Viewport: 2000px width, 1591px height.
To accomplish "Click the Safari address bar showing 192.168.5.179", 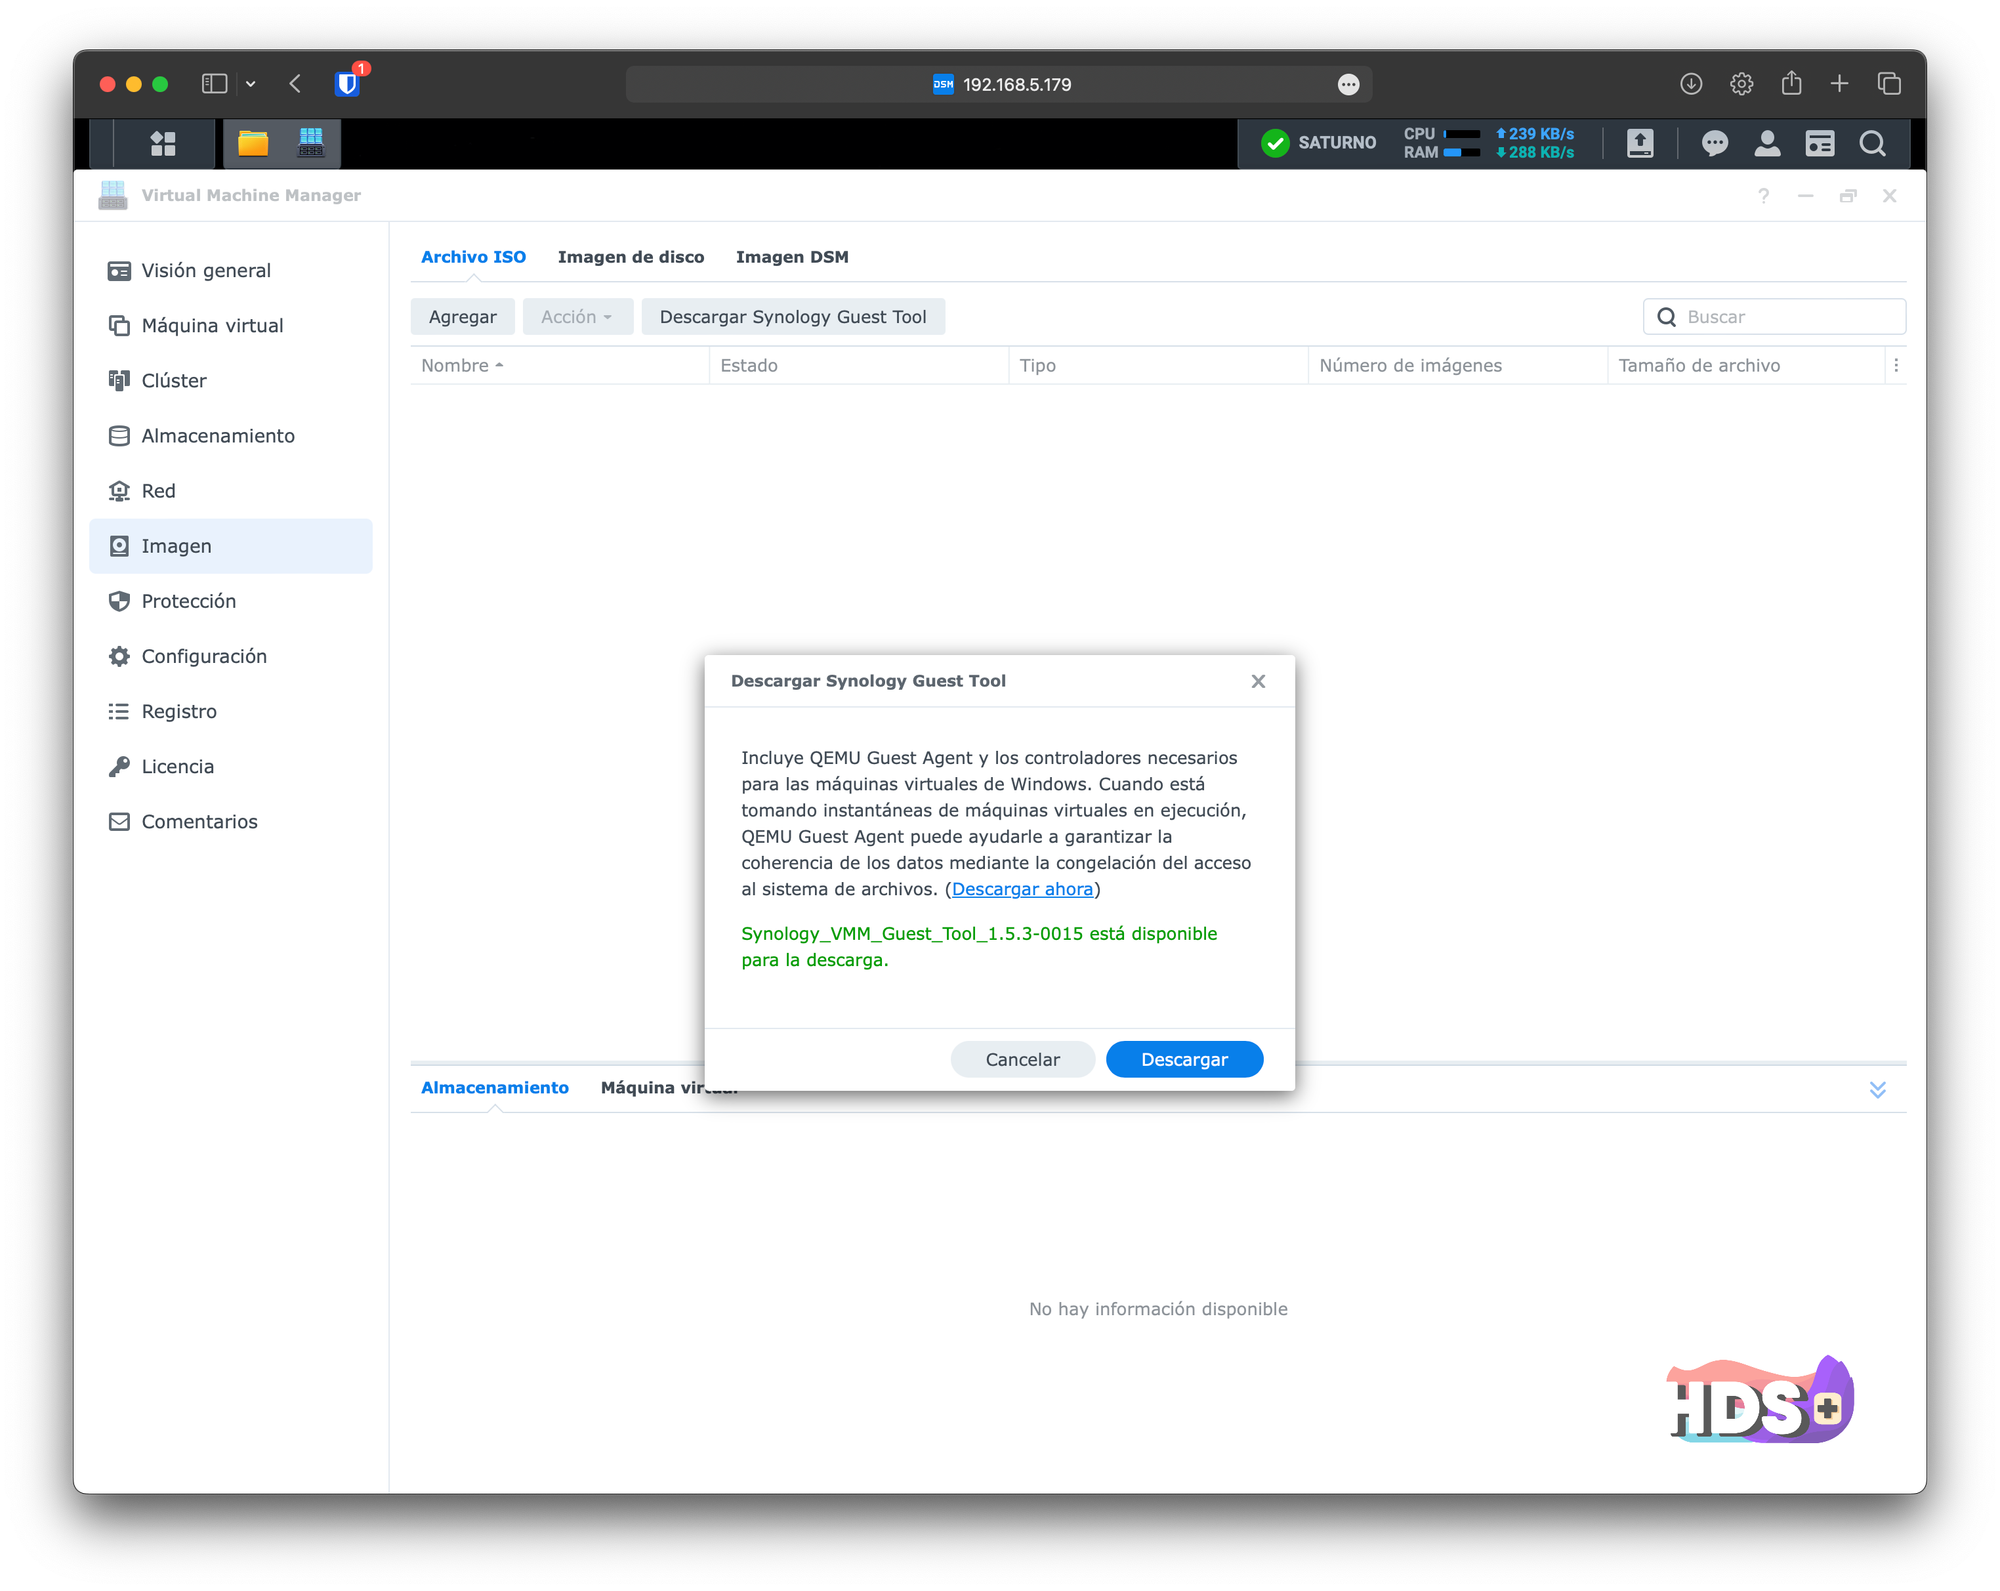I will click(x=998, y=85).
